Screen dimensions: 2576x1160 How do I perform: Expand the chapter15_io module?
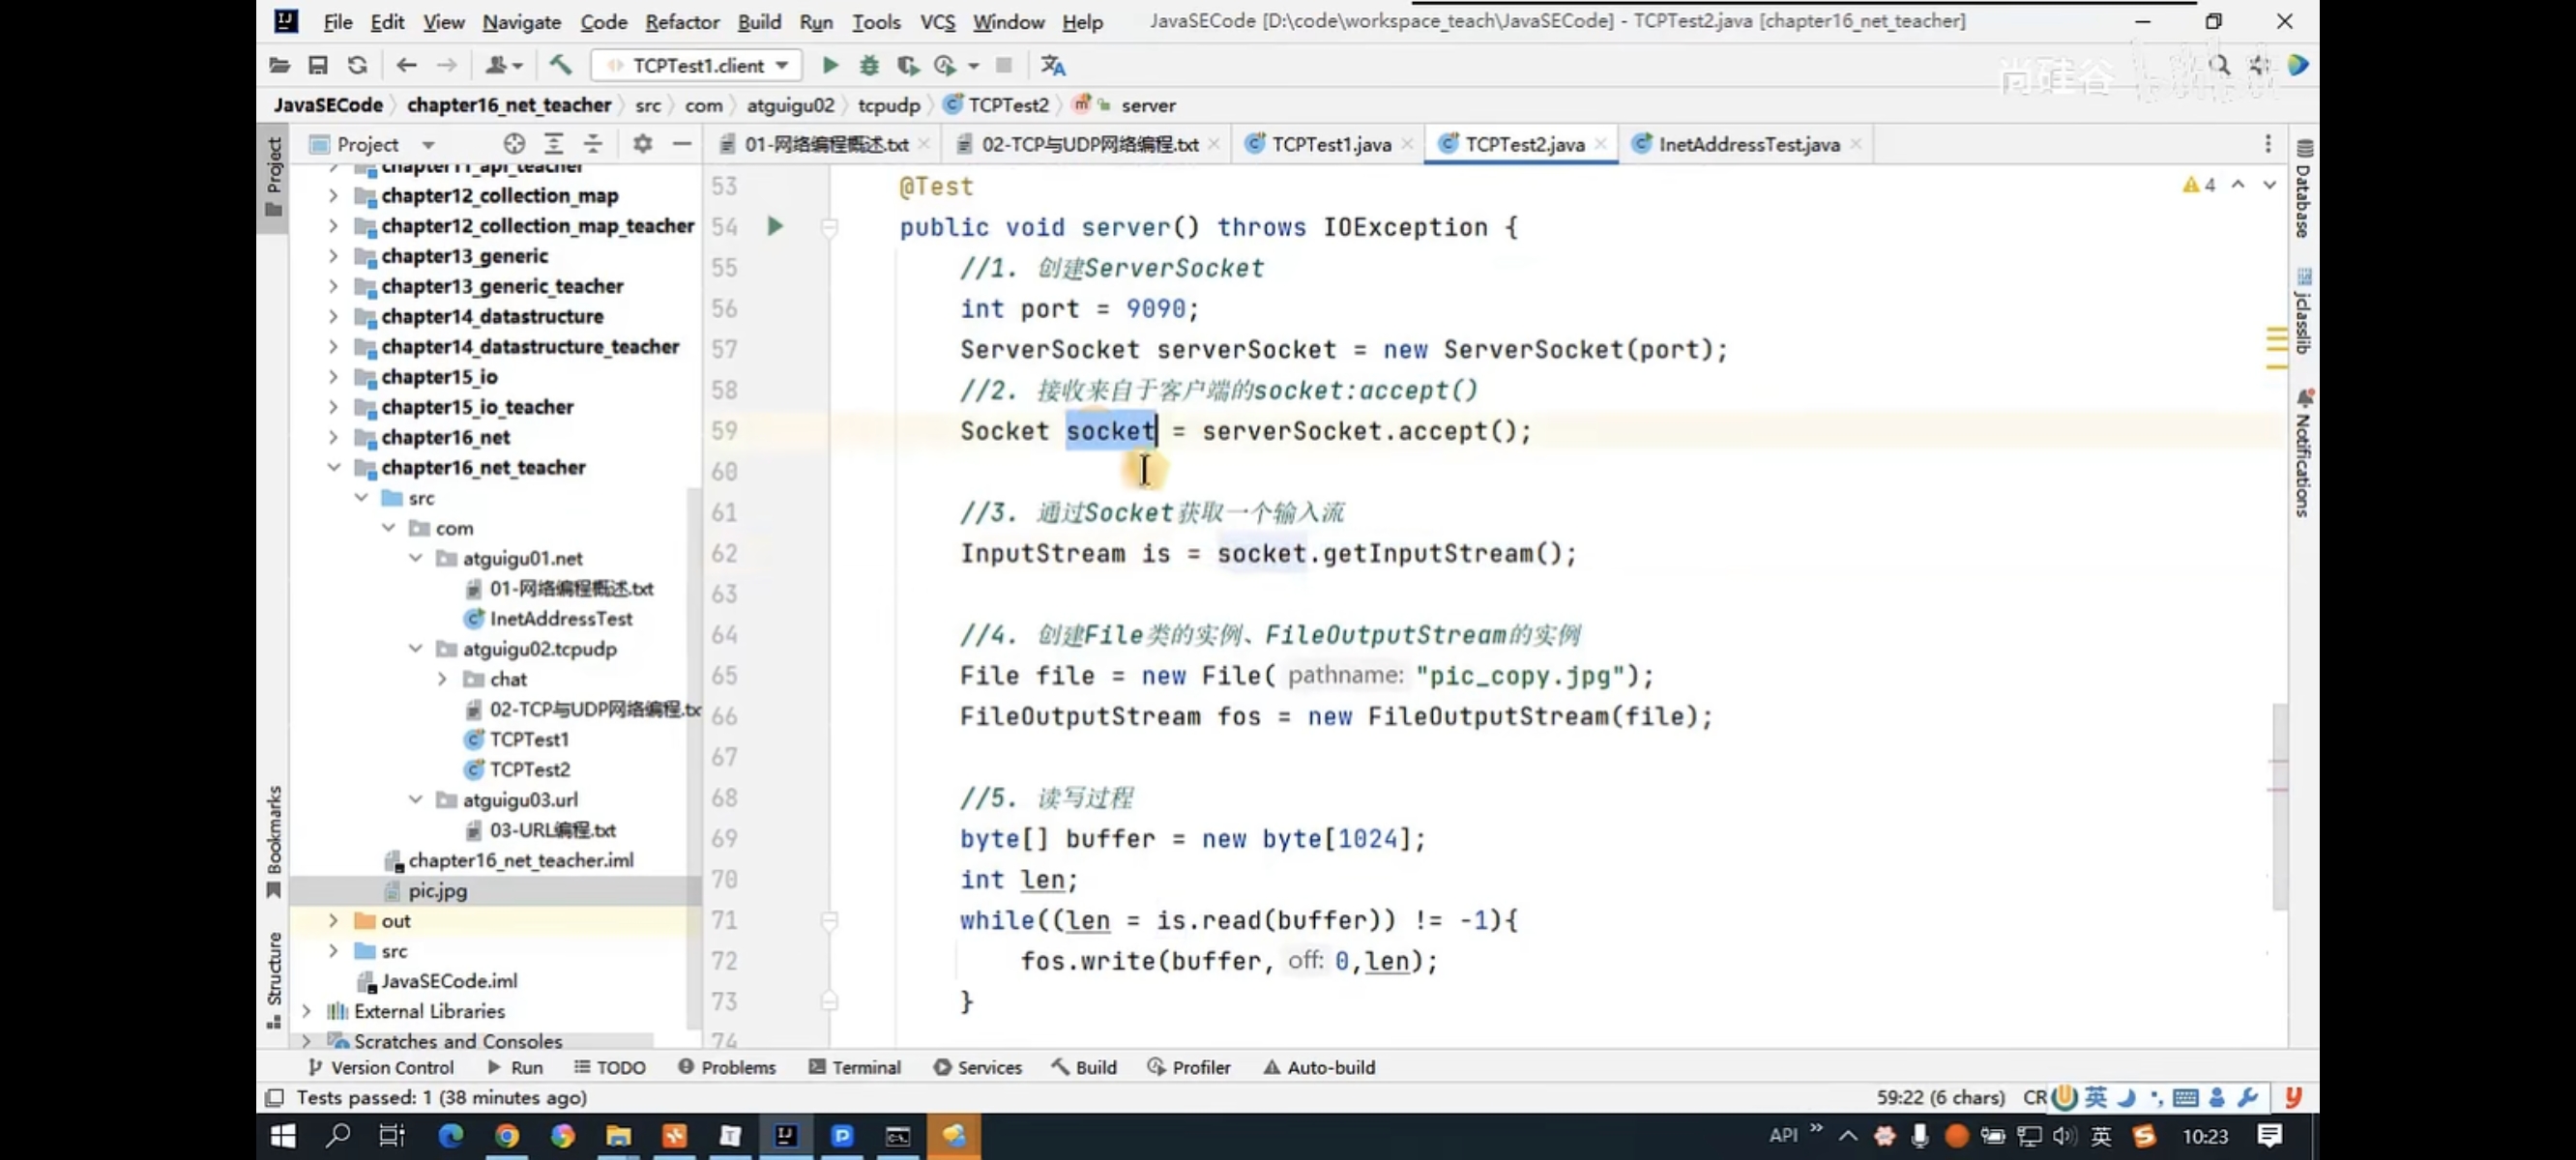pyautogui.click(x=334, y=377)
